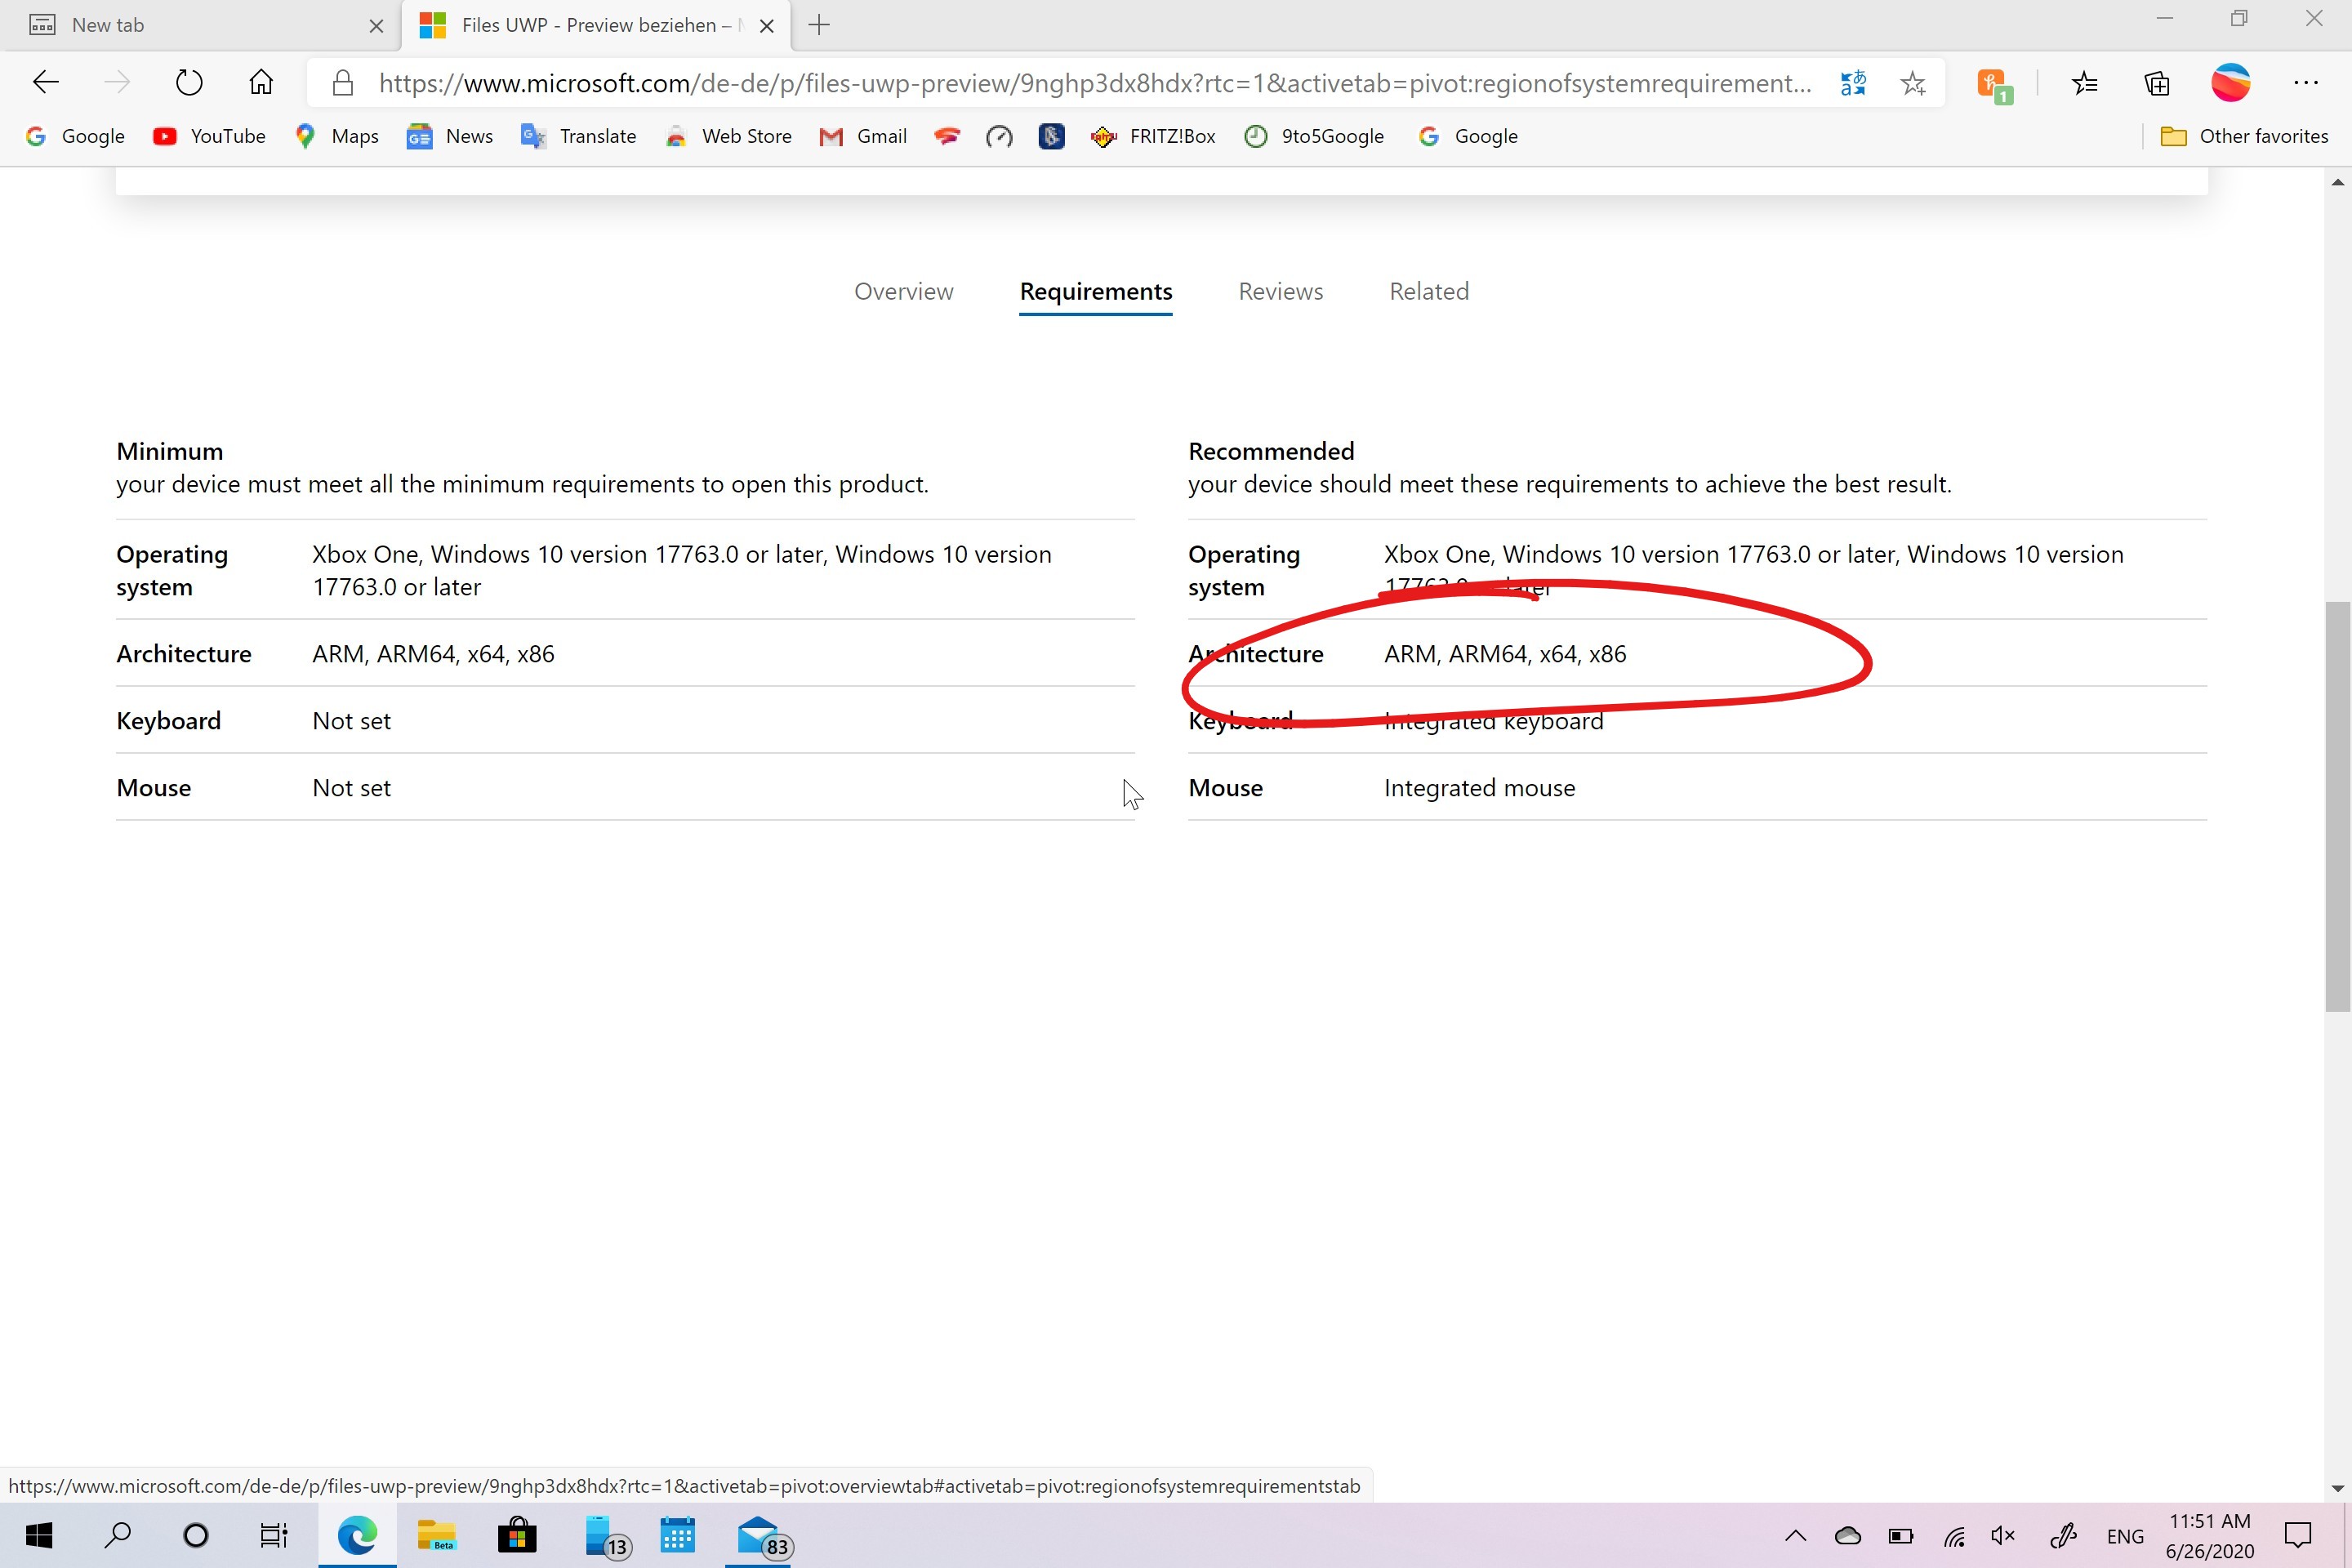This screenshot has height=1568, width=2352.
Task: Open Windows Ink Workspace pen icon
Action: pyautogui.click(x=2063, y=1536)
